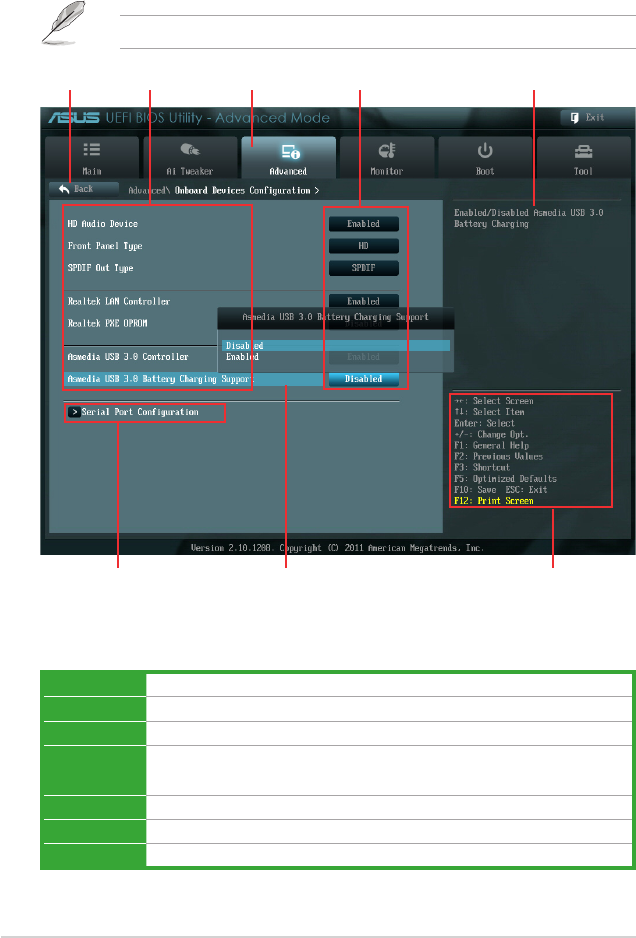636x938 pixels.
Task: Select the HD Audio Device row
Action: click(102, 224)
